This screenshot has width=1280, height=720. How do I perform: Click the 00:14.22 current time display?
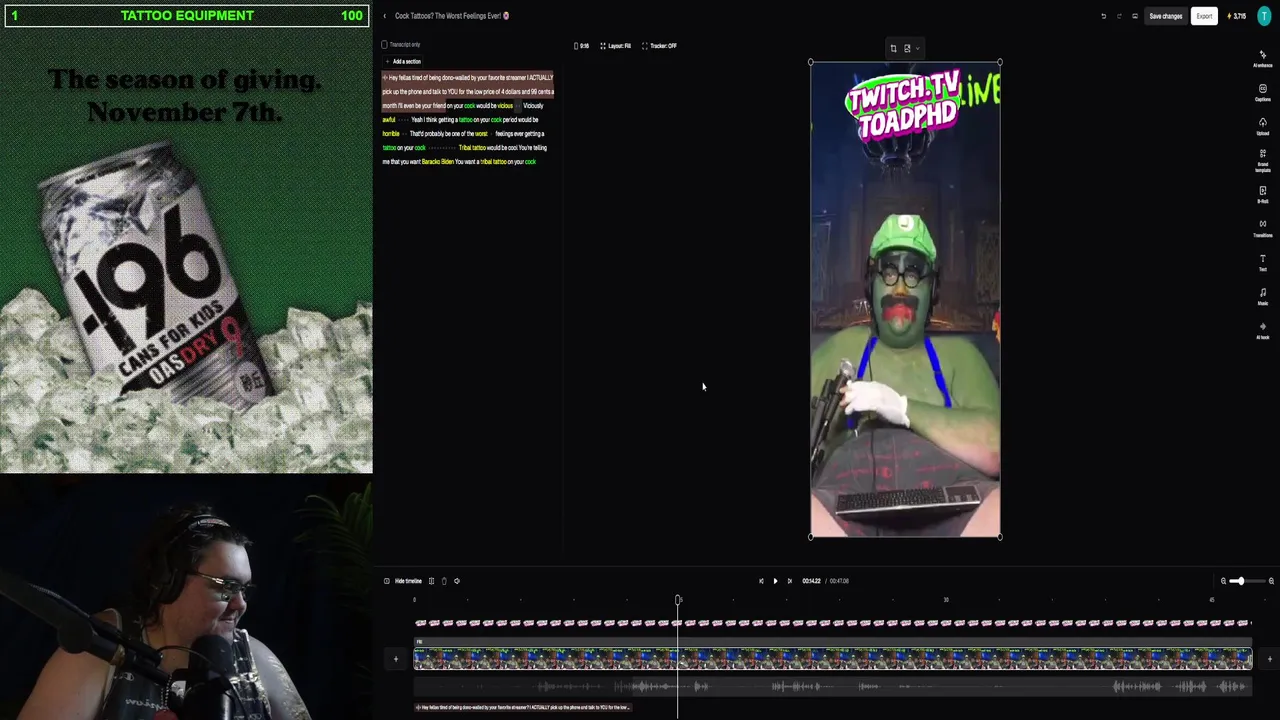(811, 581)
